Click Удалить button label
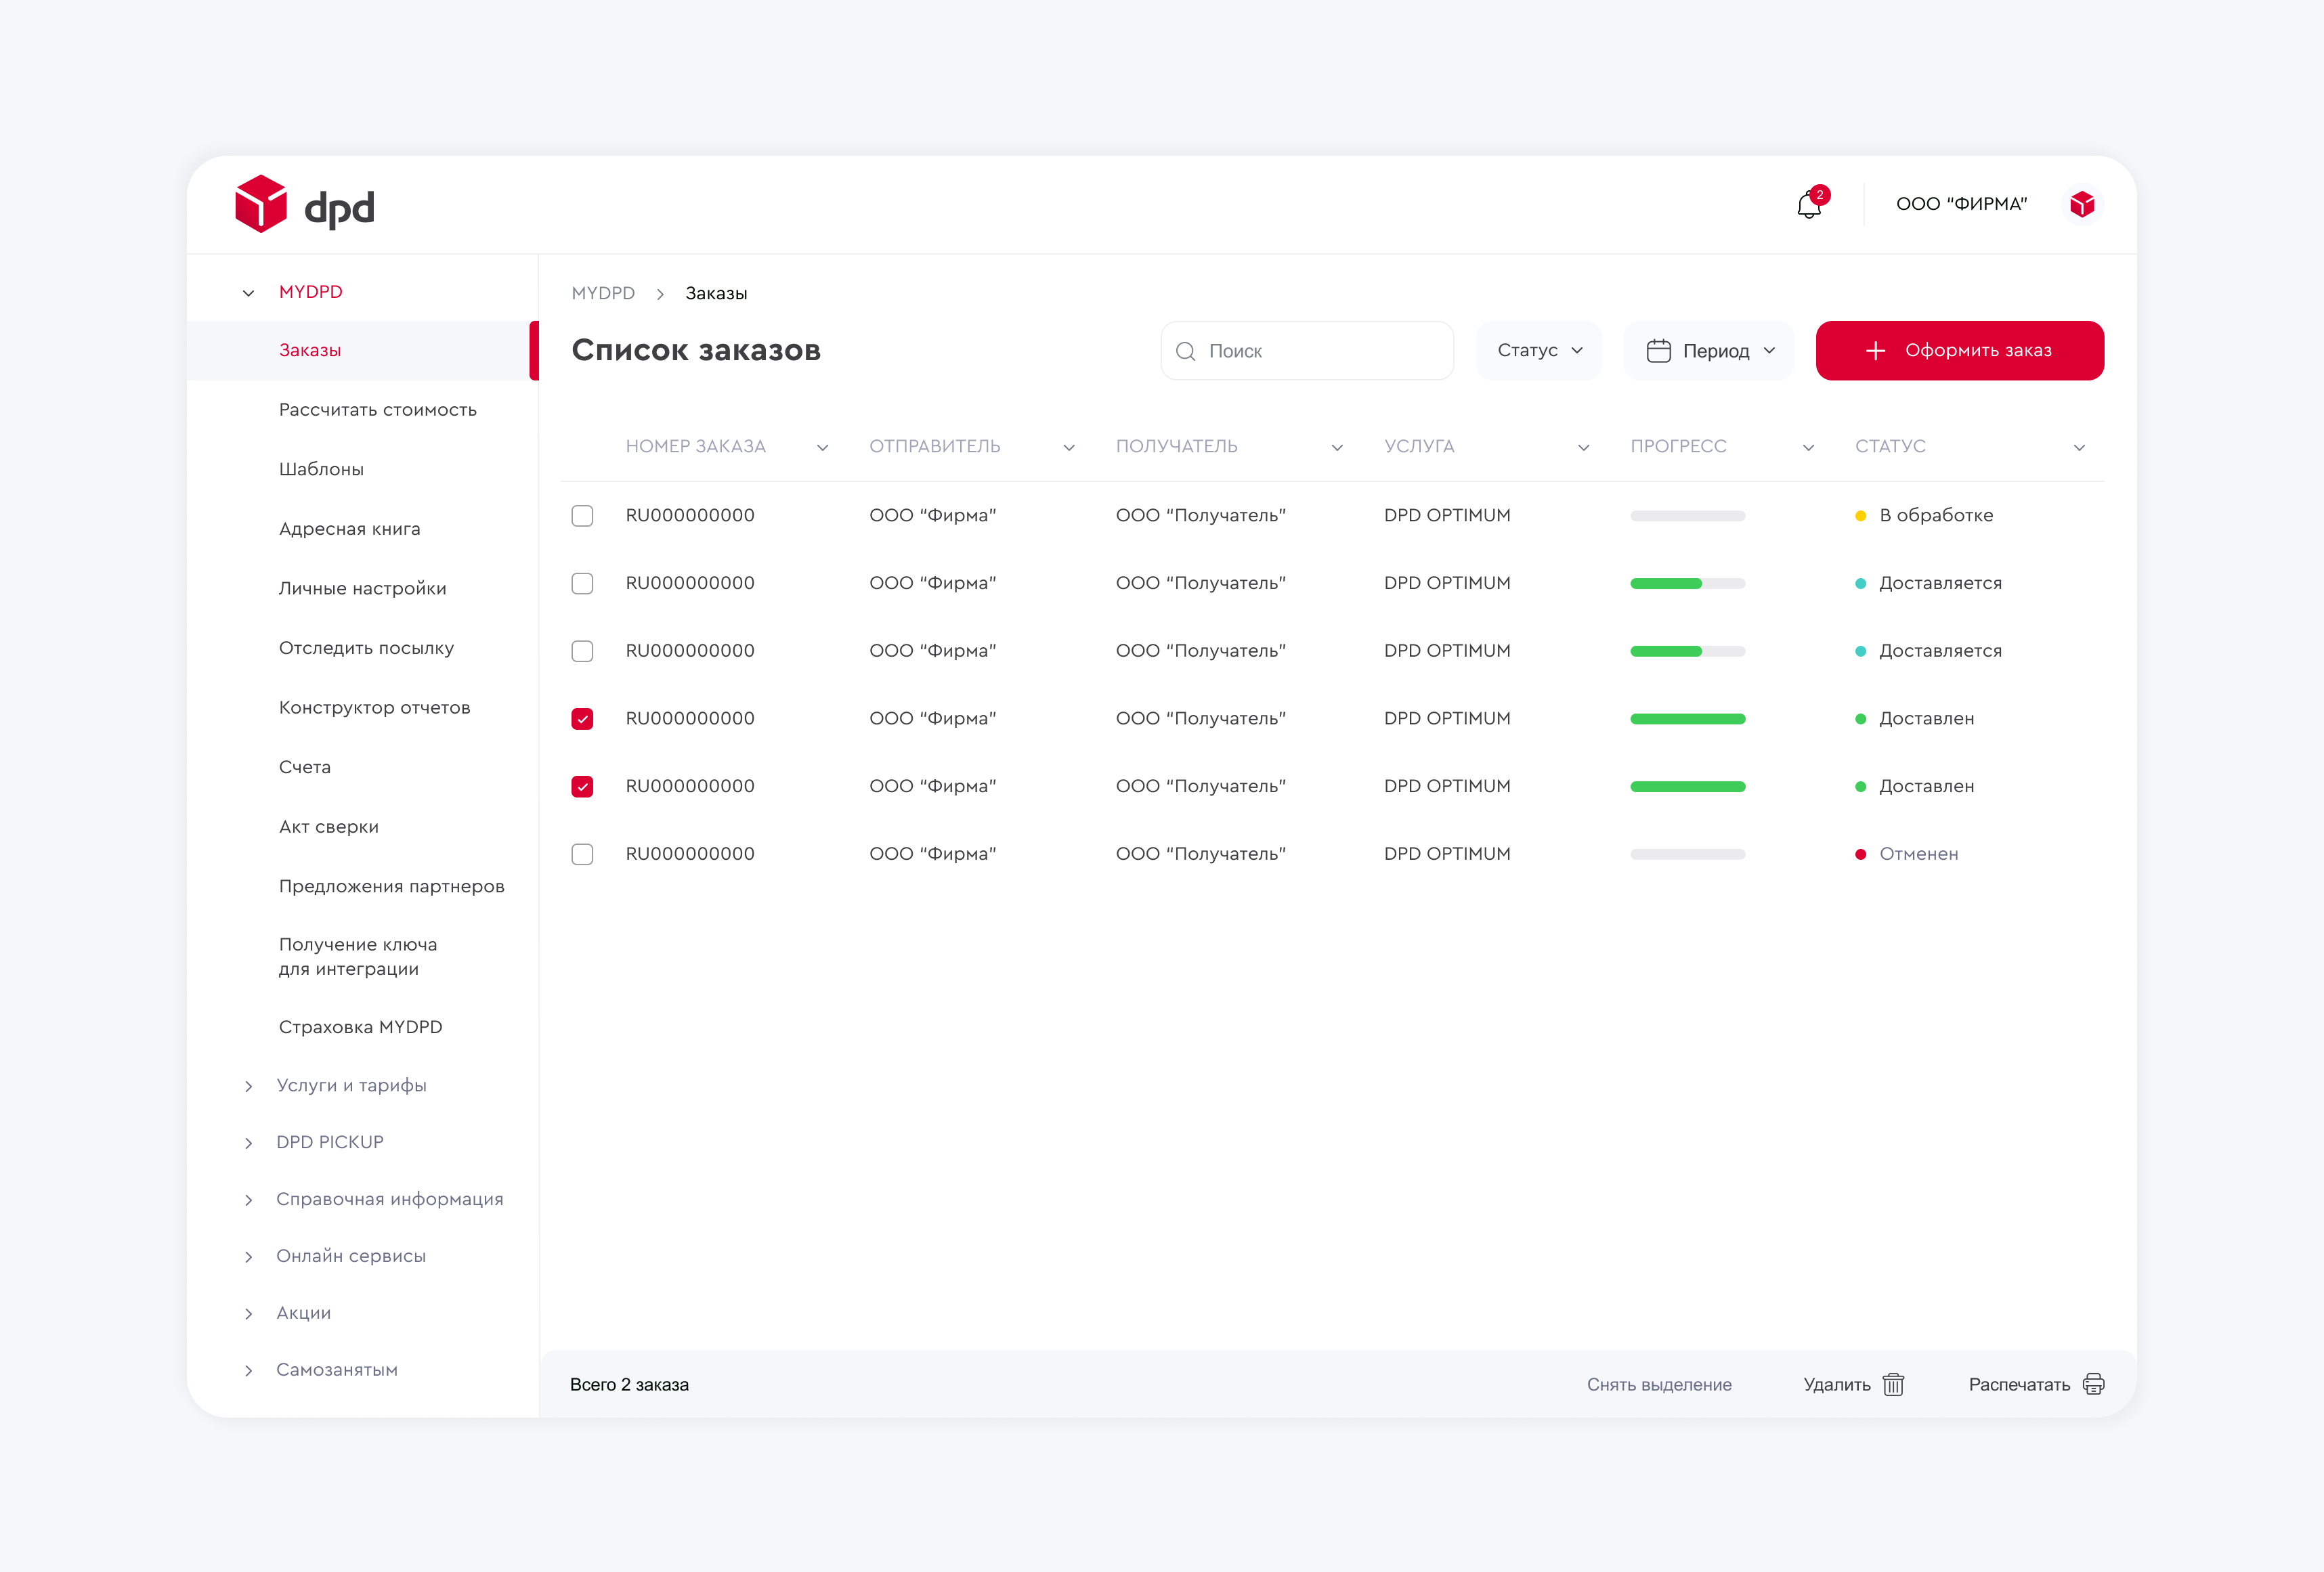 [x=1836, y=1385]
